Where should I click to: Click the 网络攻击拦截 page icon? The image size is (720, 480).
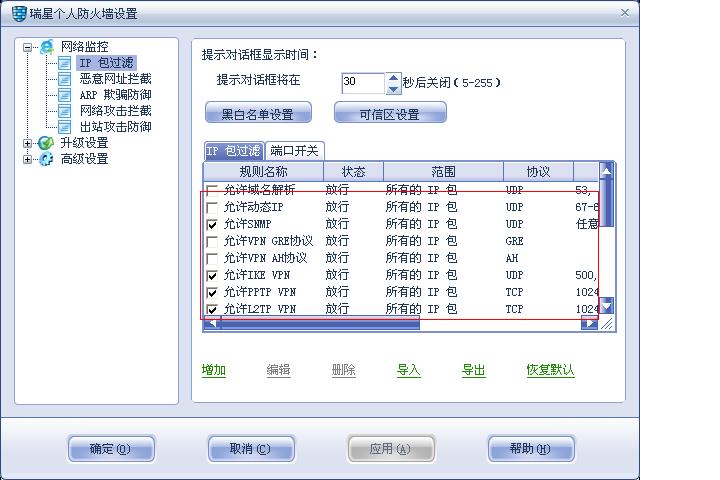point(64,111)
